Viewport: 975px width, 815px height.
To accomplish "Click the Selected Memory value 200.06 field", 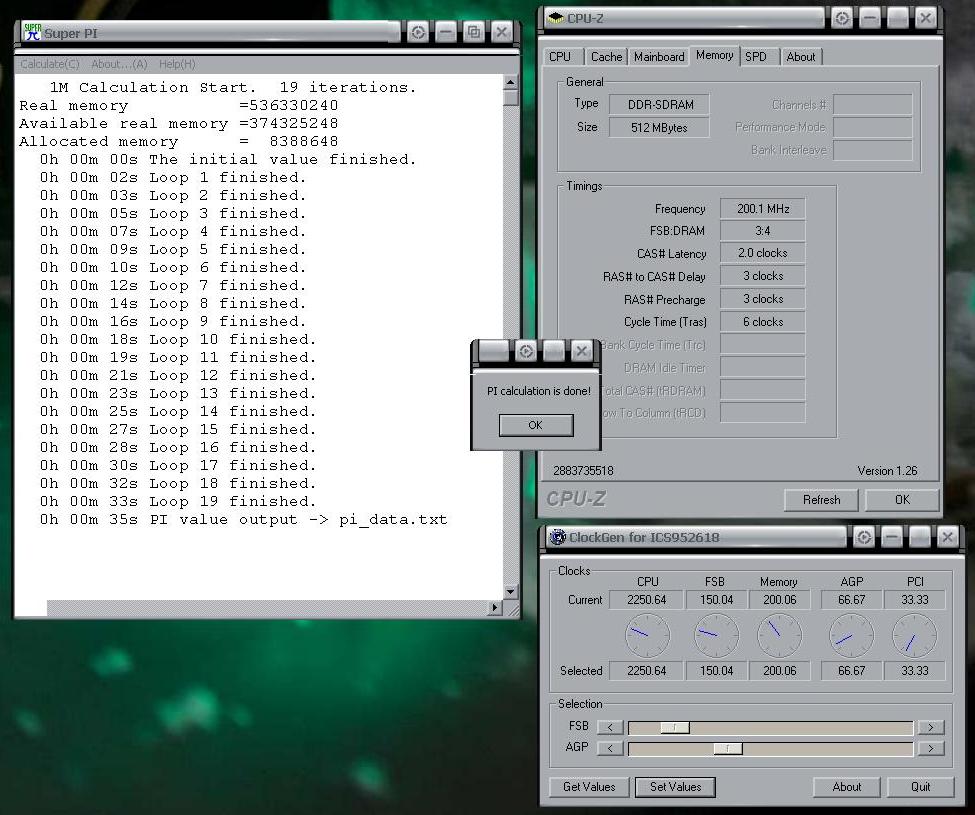I will (780, 671).
